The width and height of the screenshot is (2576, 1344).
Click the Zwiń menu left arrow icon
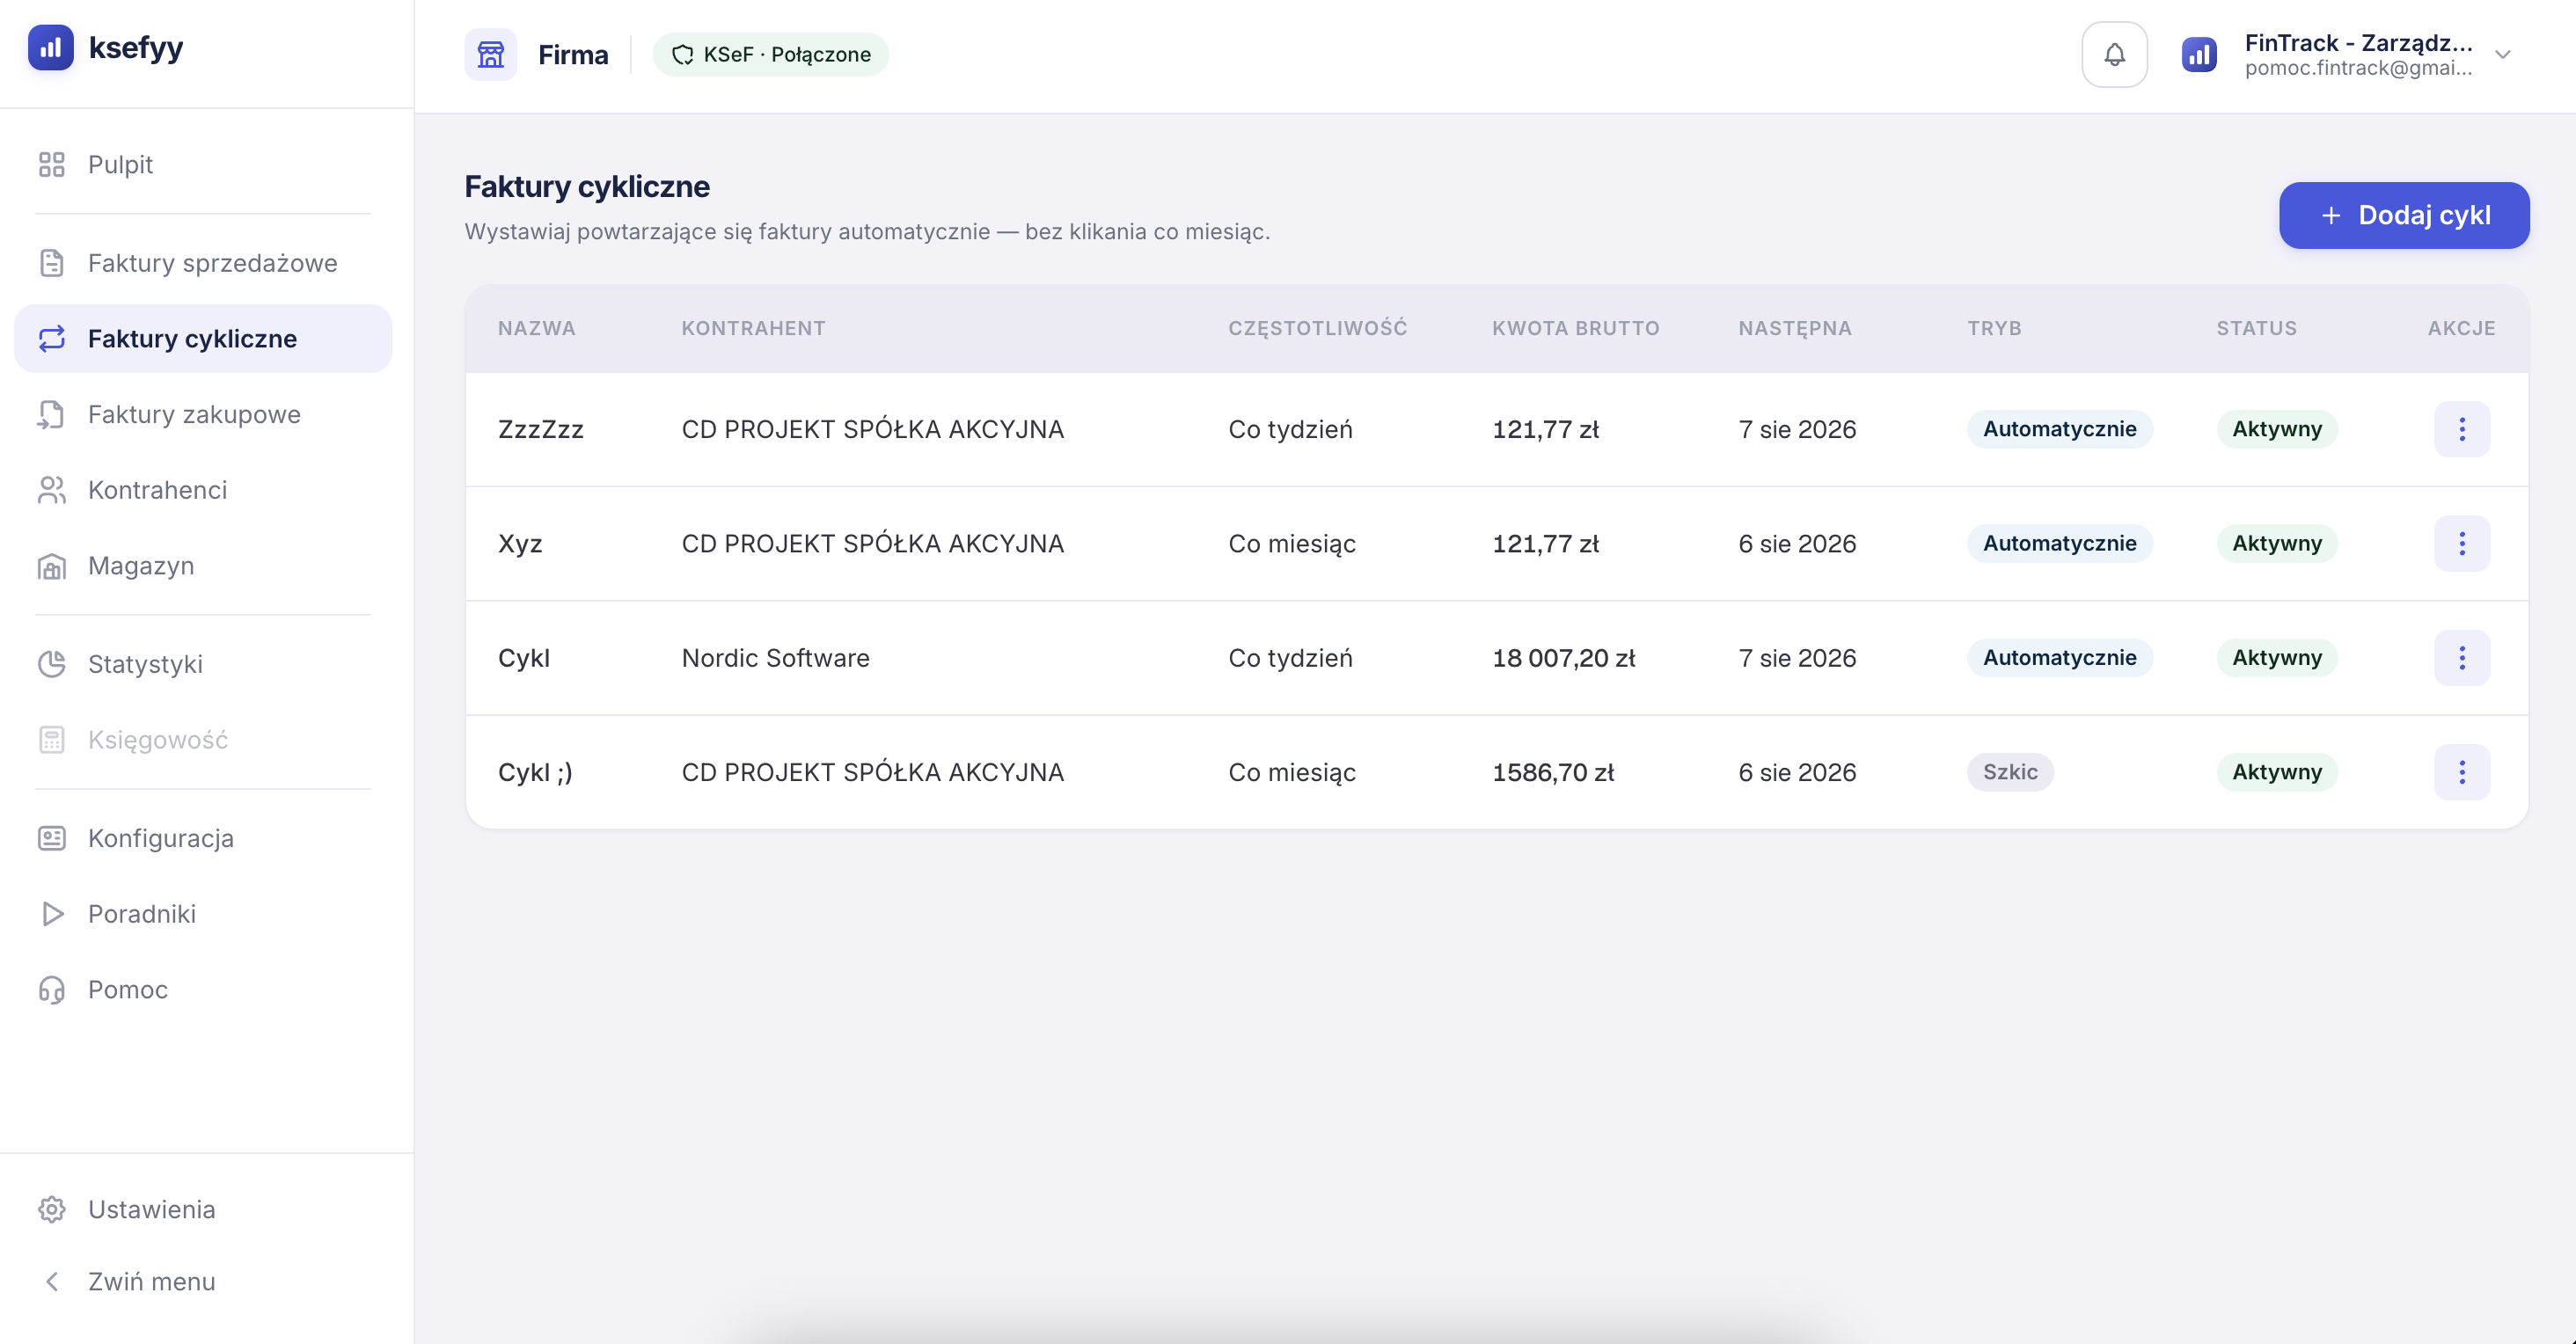point(52,1281)
